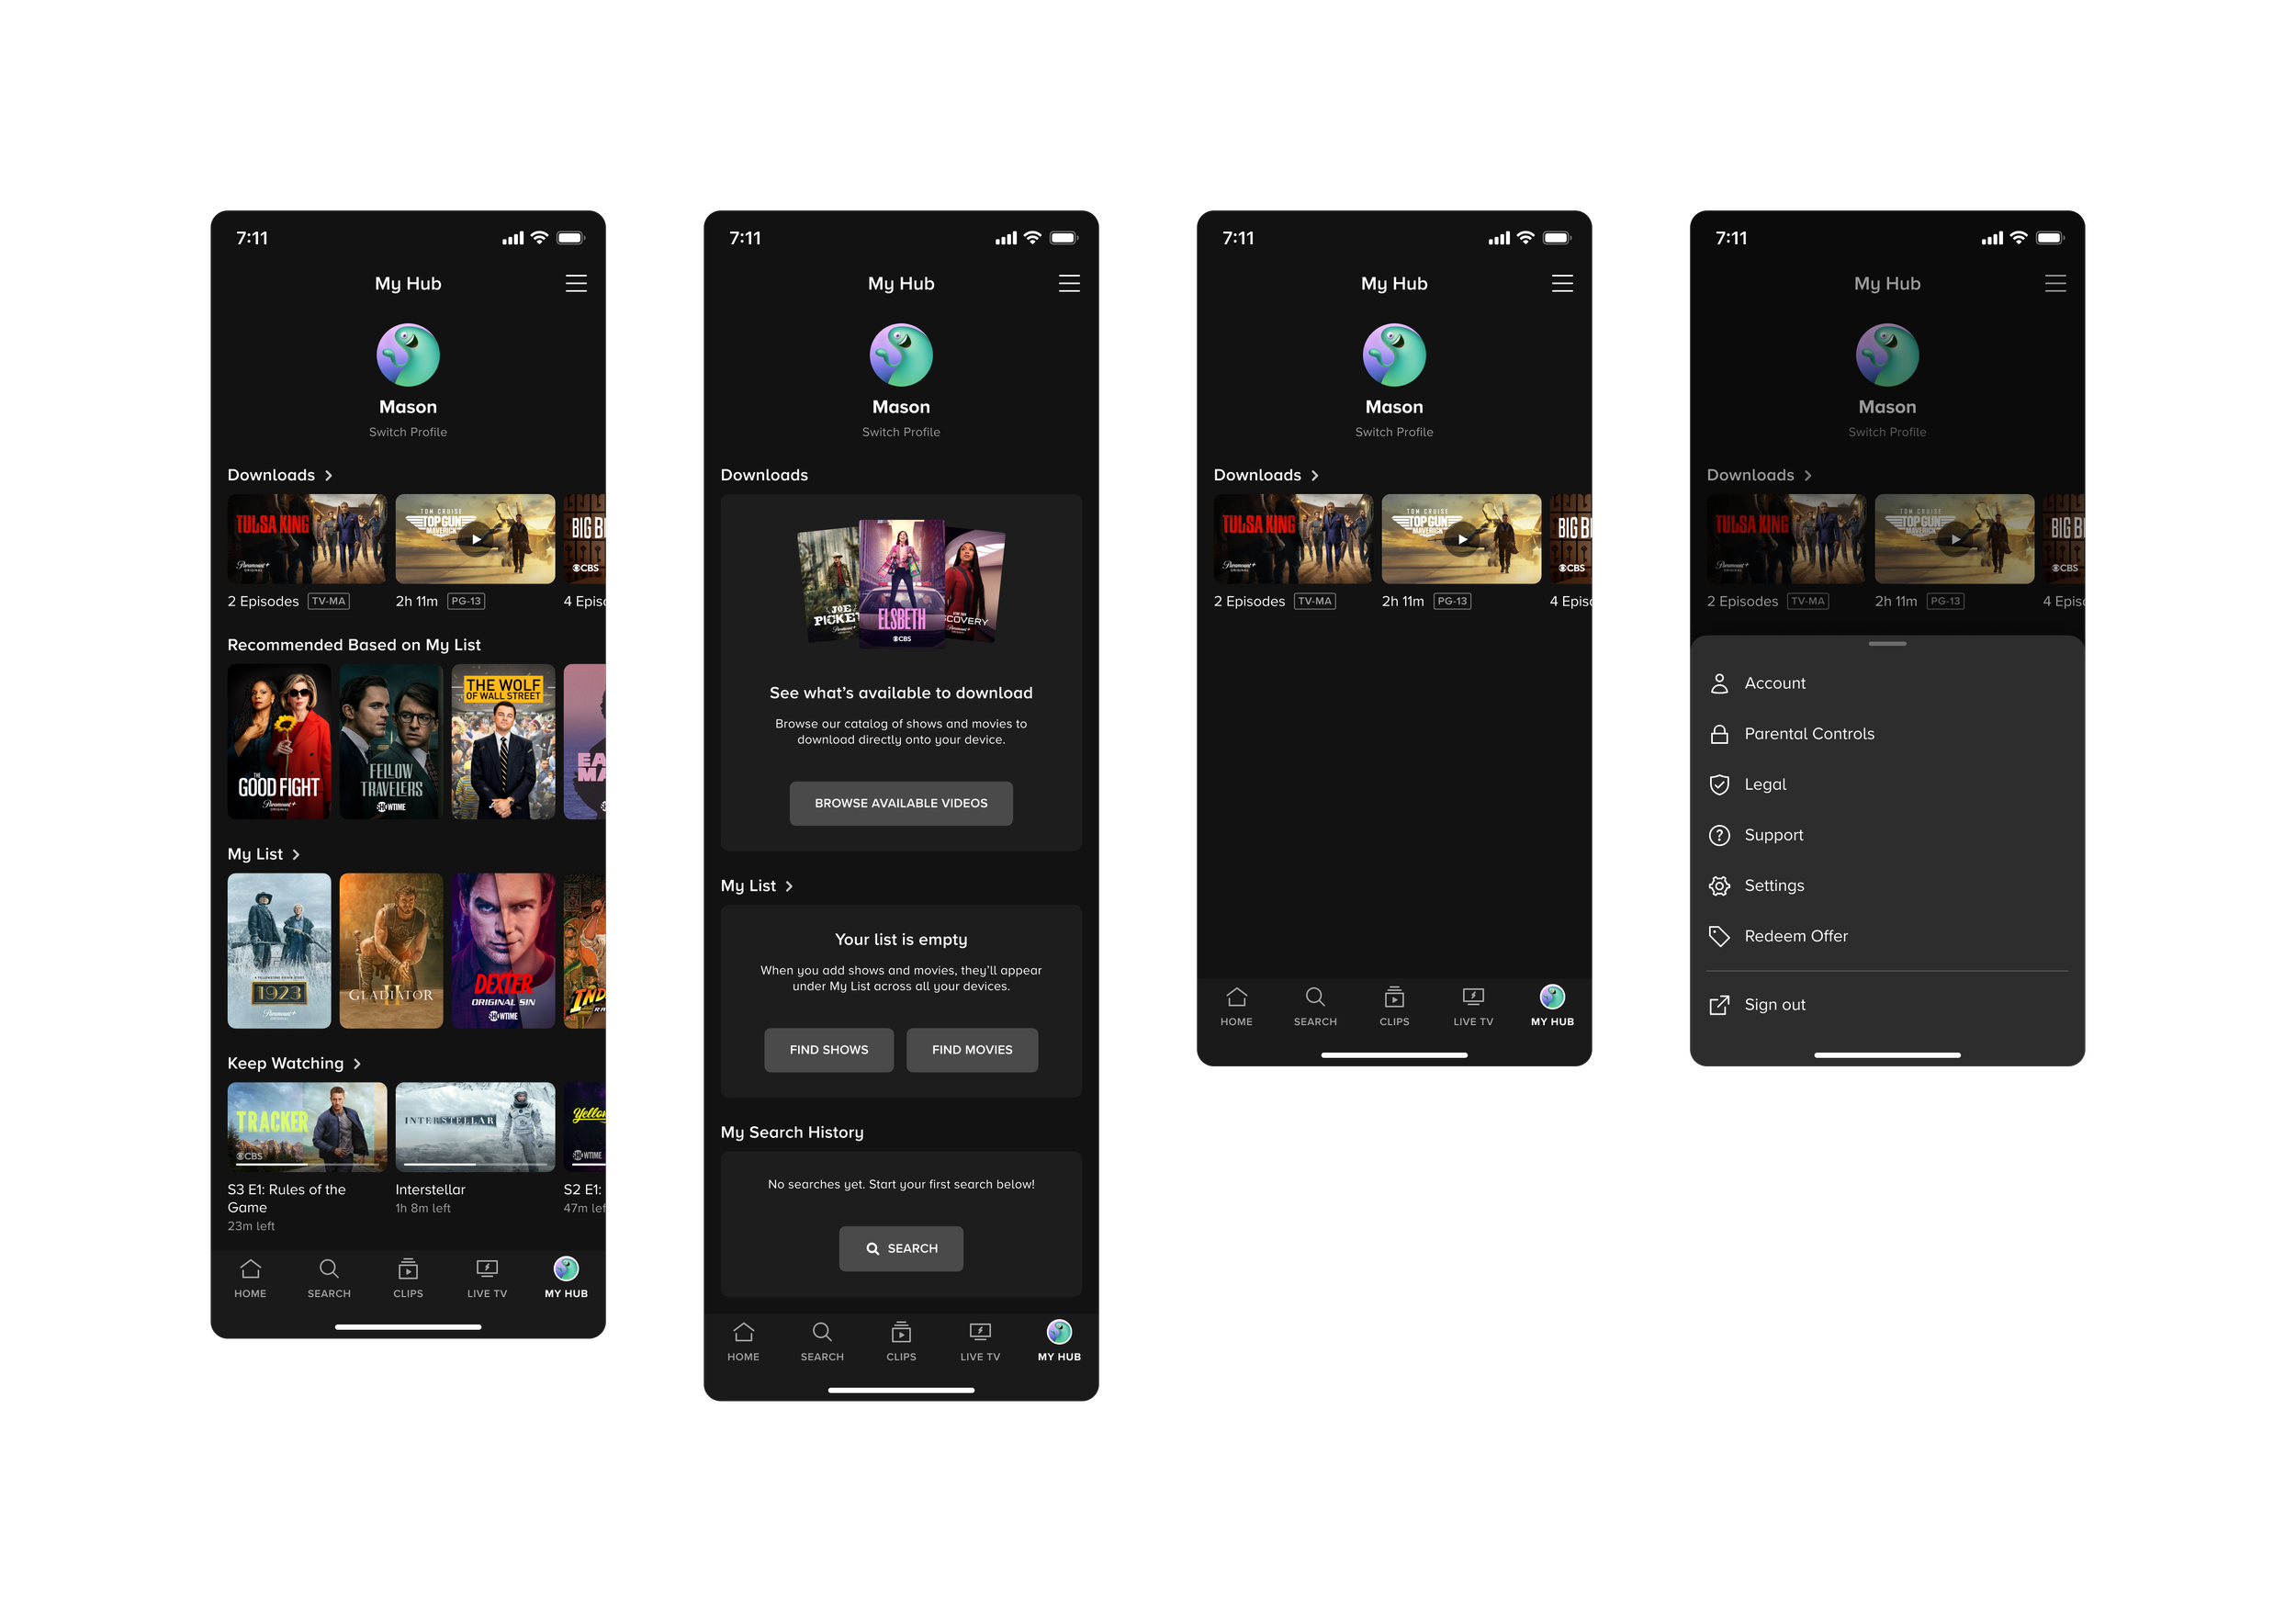Tap Switch Profile link under first Mason avatar

point(408,432)
